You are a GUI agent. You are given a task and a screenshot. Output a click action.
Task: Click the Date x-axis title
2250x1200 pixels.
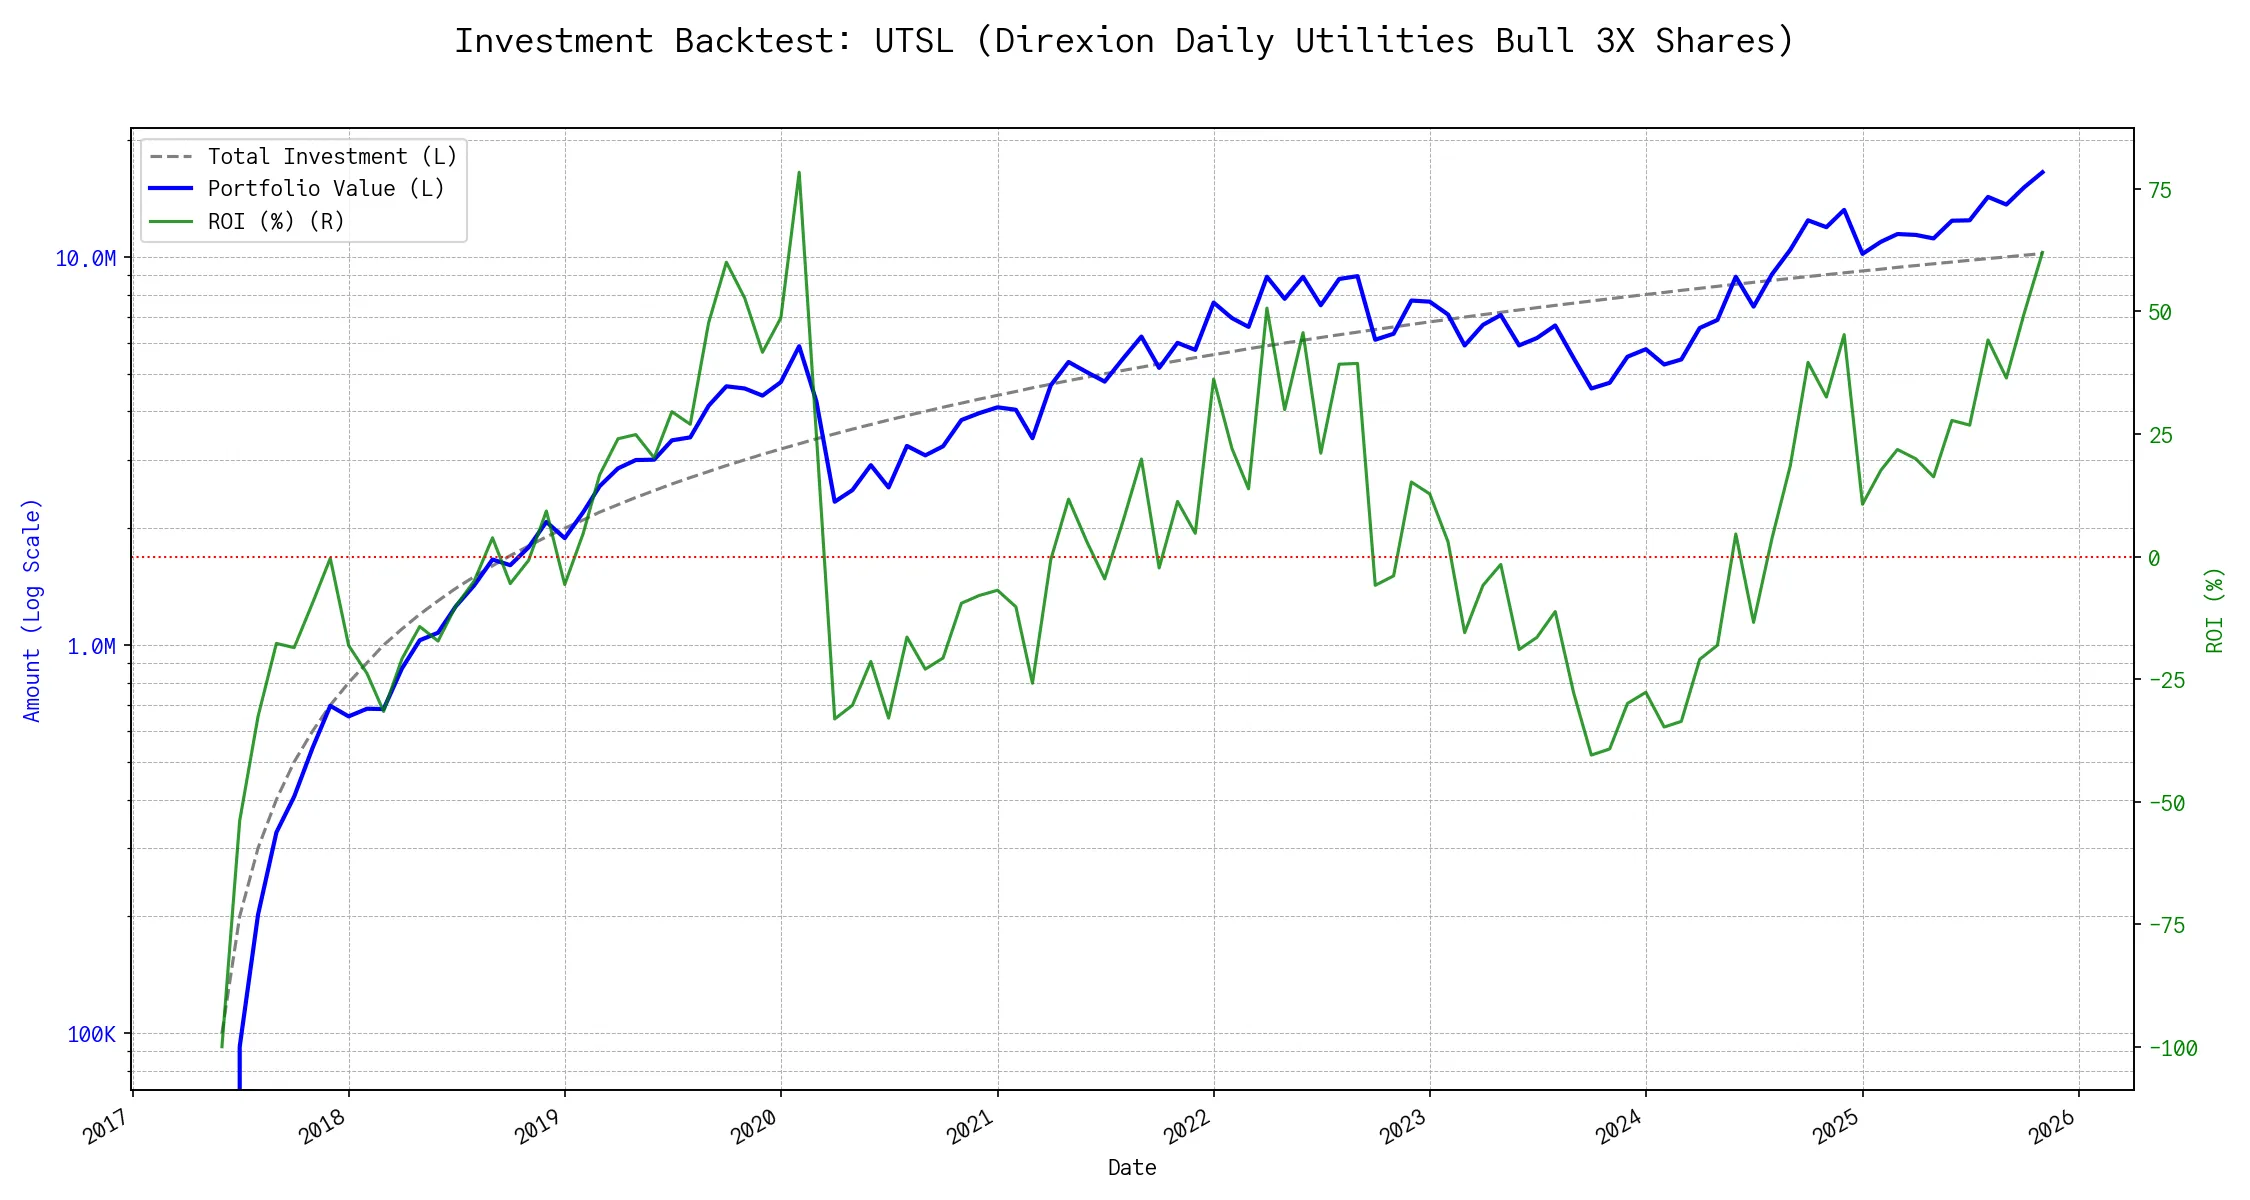coord(1132,1168)
